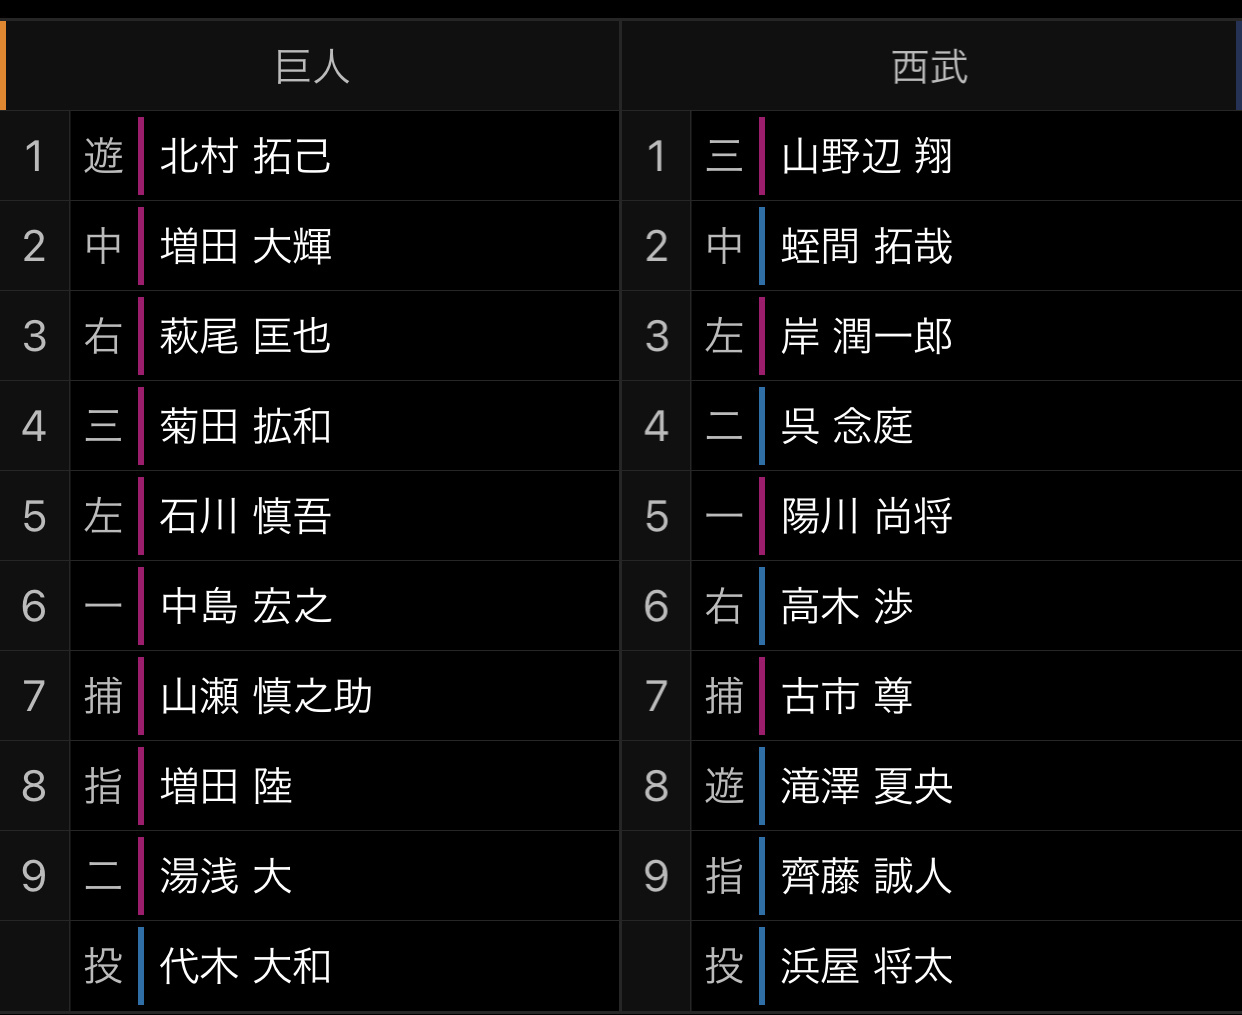Select cleanup hitter 菊田 拡和
Image resolution: width=1242 pixels, height=1015 pixels.
tap(246, 426)
